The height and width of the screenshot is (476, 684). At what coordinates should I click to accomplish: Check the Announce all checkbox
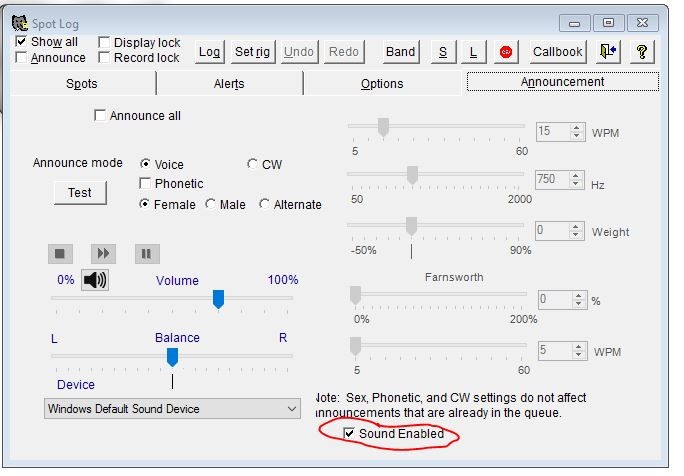click(x=100, y=116)
